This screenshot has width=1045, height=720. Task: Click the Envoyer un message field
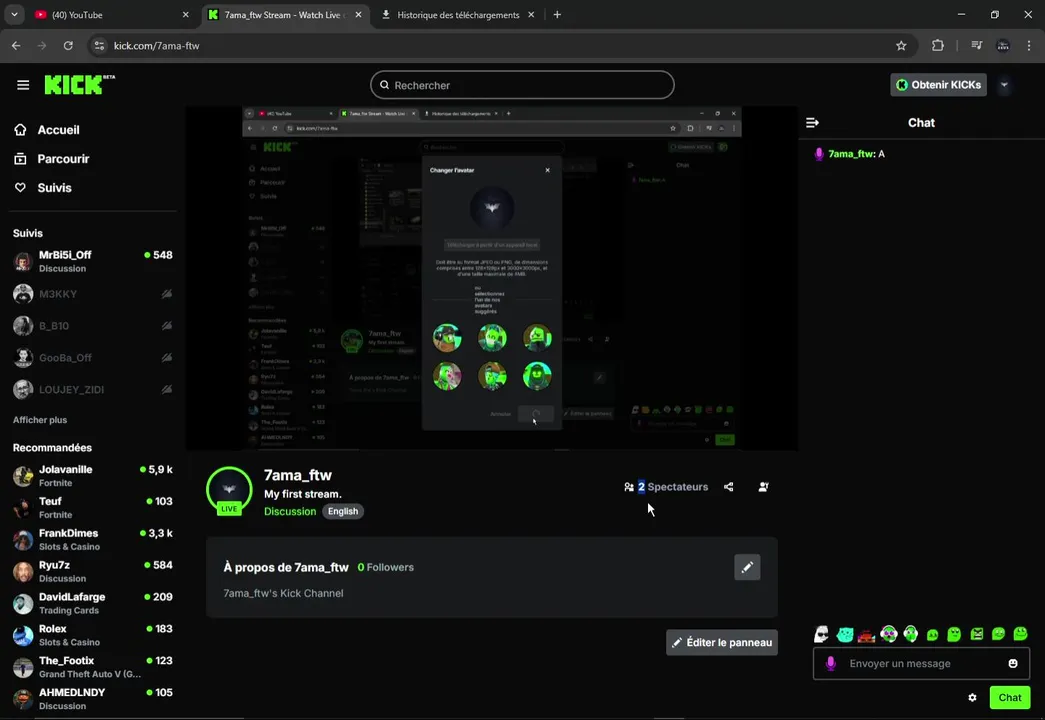tap(921, 664)
